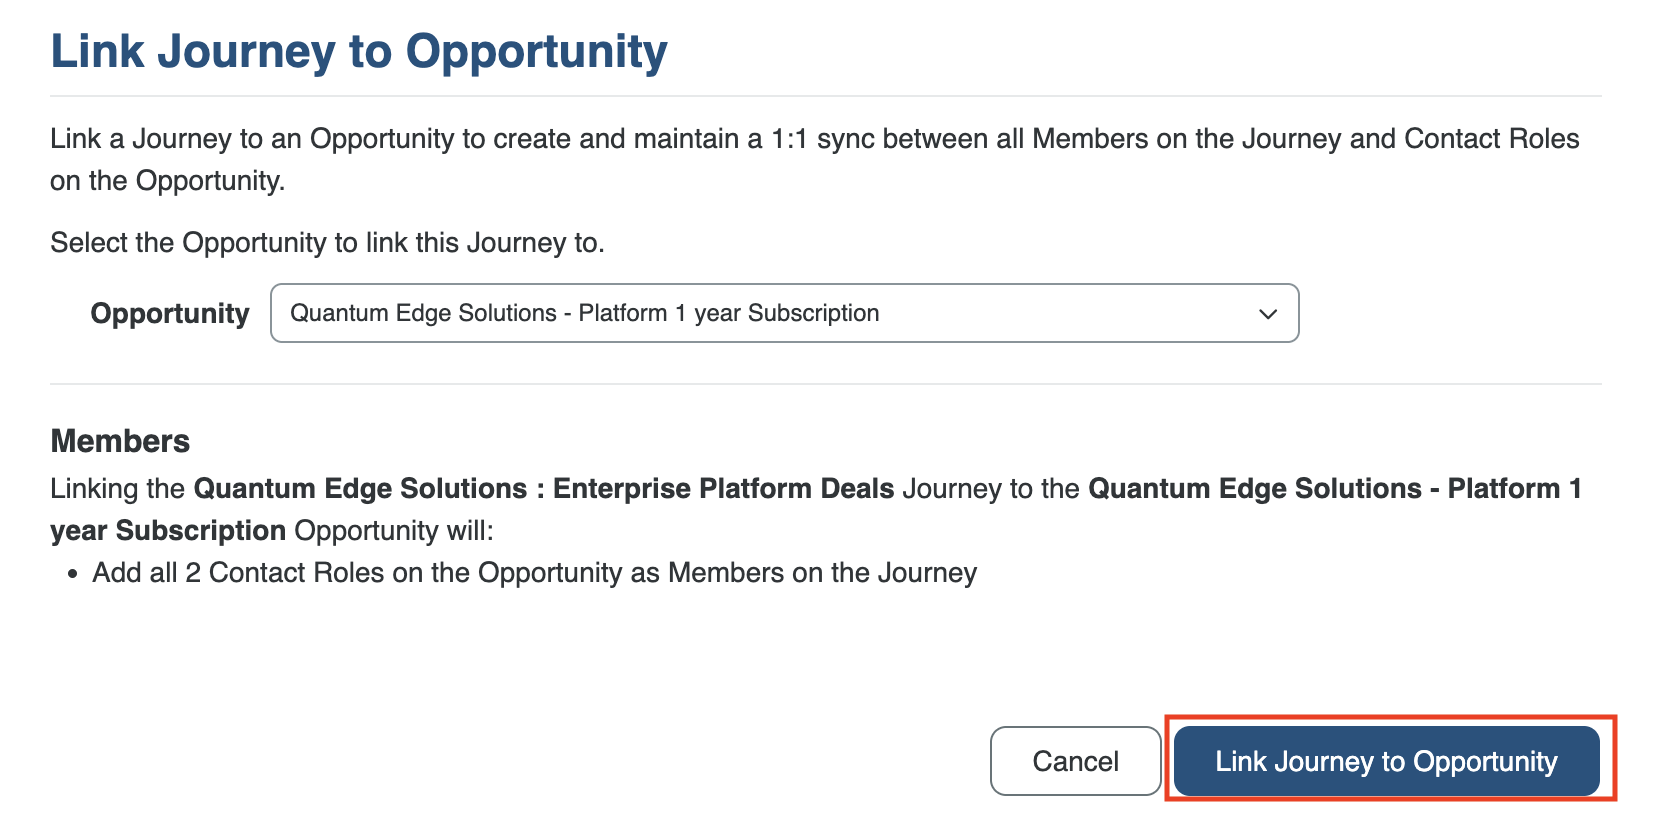The height and width of the screenshot is (835, 1658).
Task: Click "Linking the" text under Members
Action: [x=117, y=488]
